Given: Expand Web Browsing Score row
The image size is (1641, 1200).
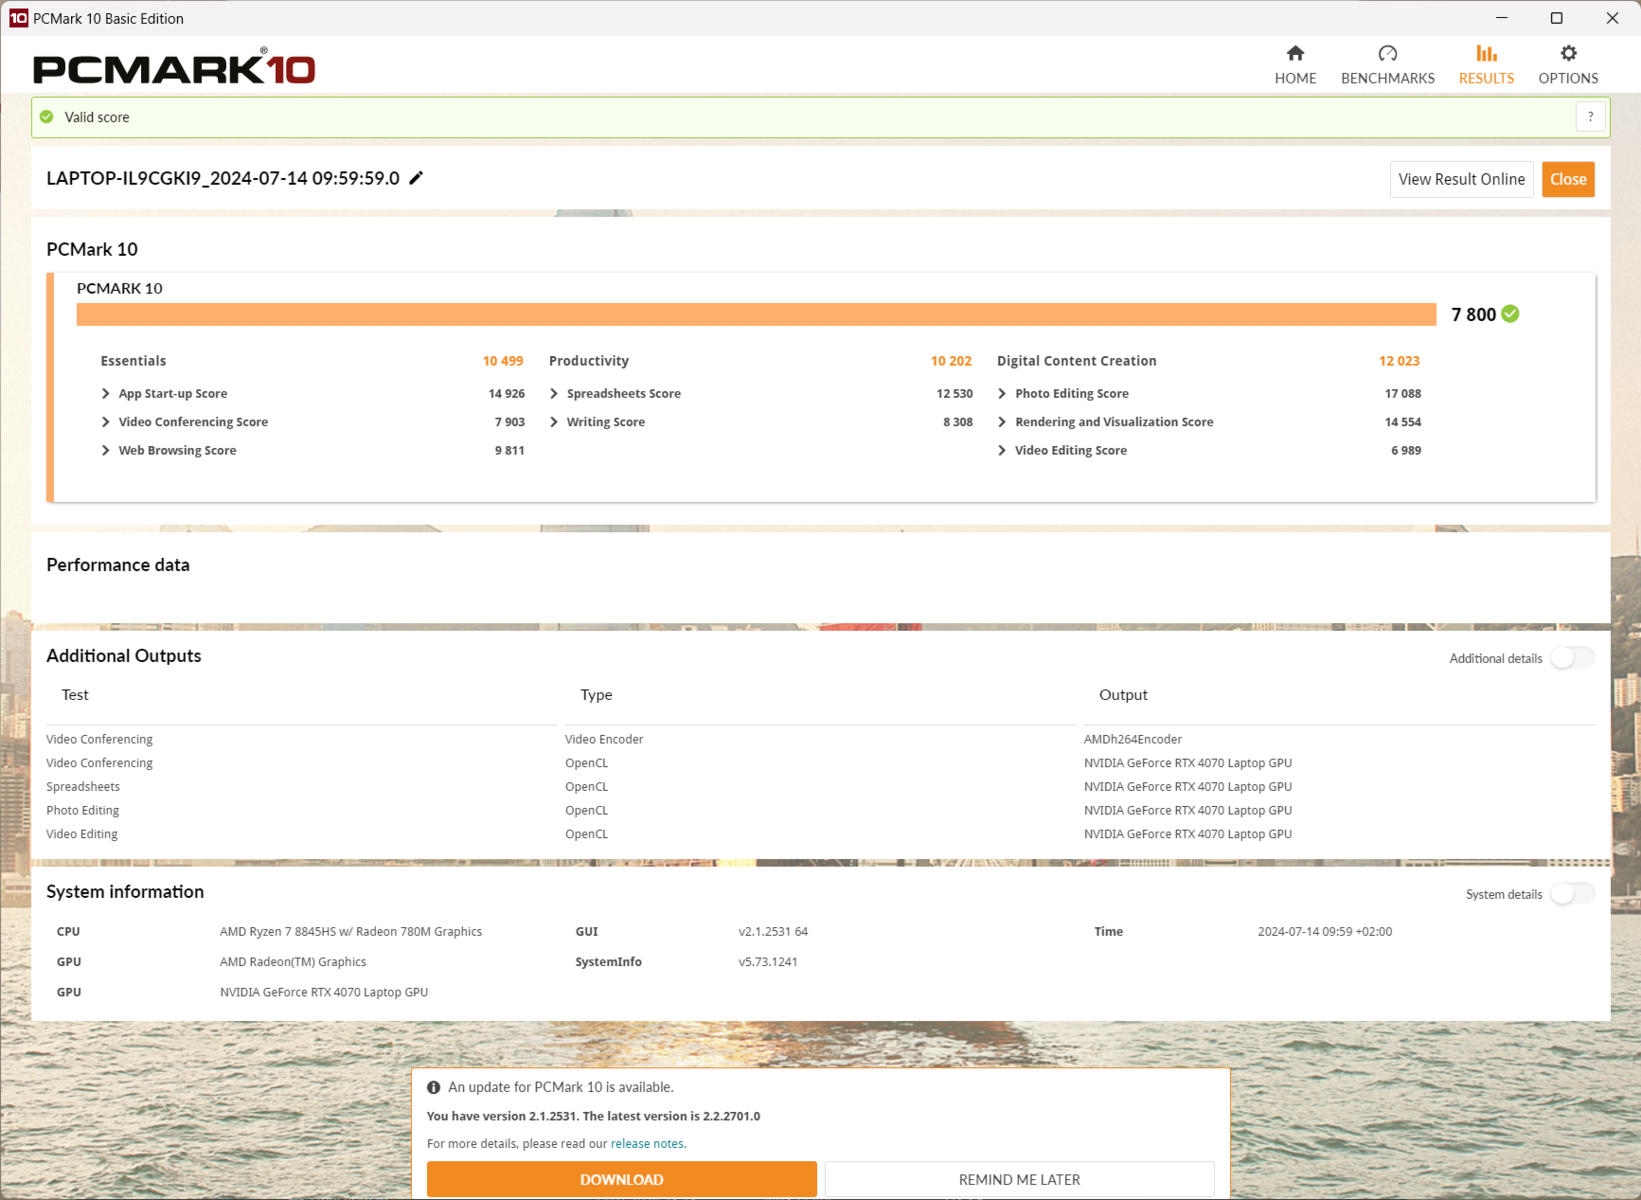Looking at the screenshot, I should click(x=106, y=451).
